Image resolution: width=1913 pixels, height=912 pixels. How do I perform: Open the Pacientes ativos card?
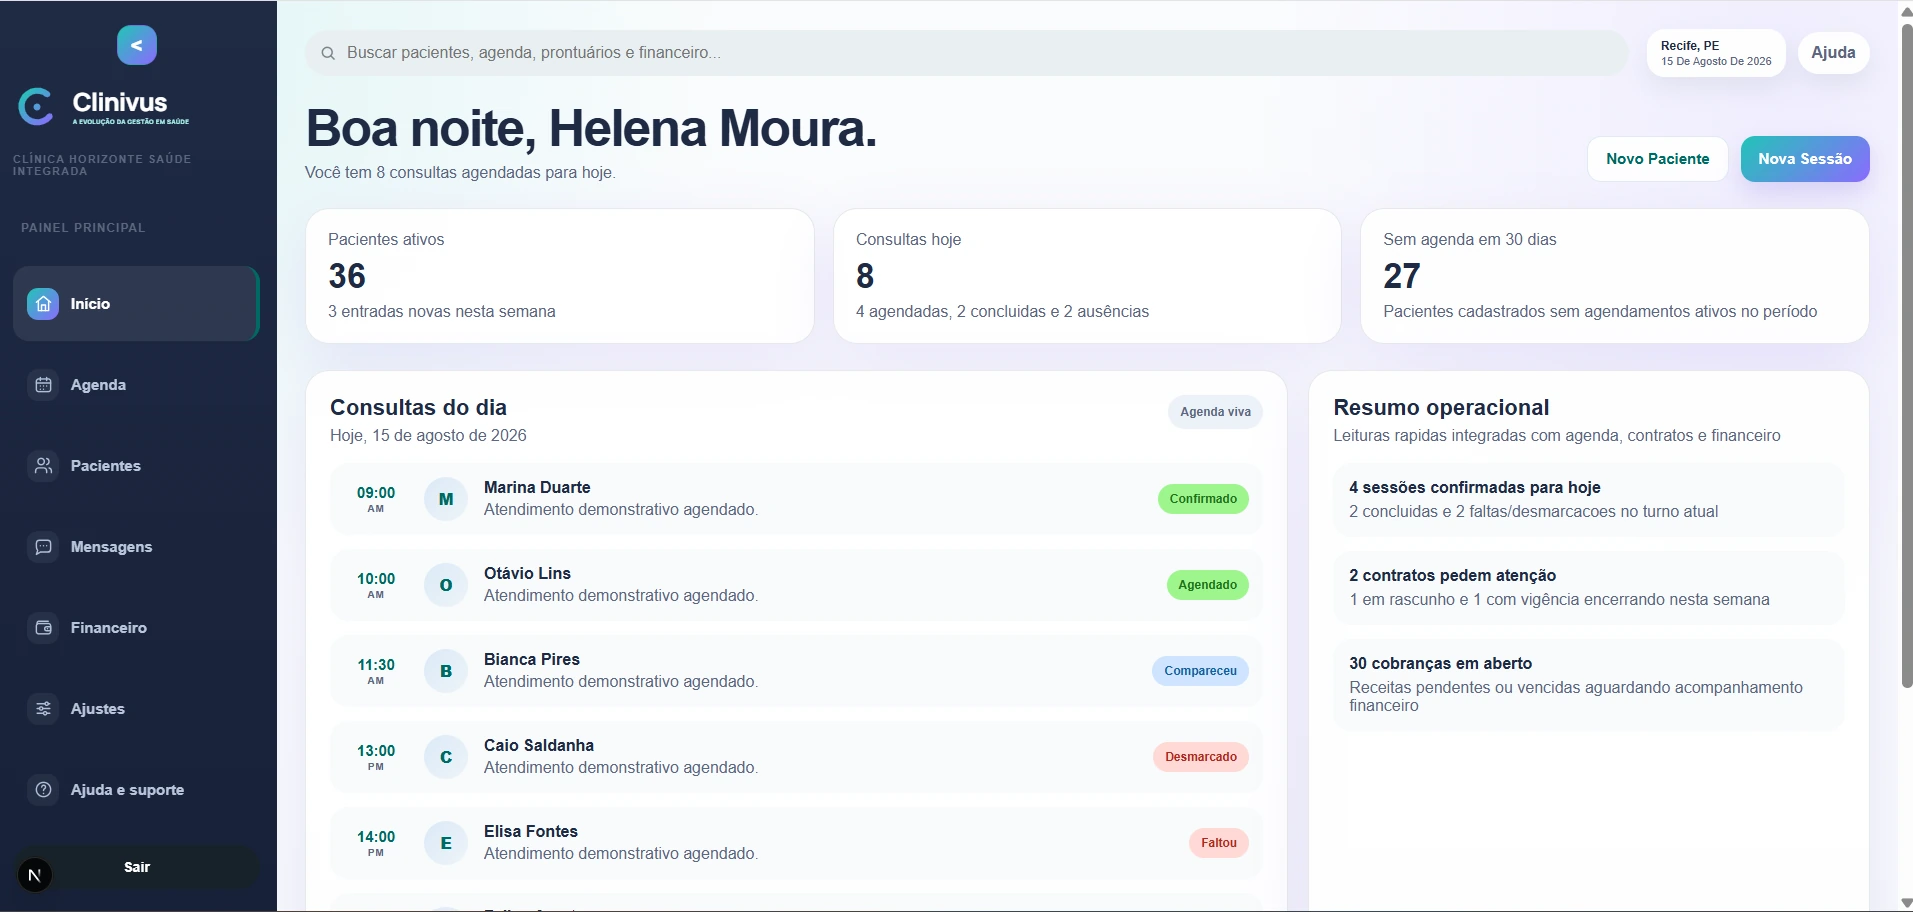pyautogui.click(x=559, y=276)
